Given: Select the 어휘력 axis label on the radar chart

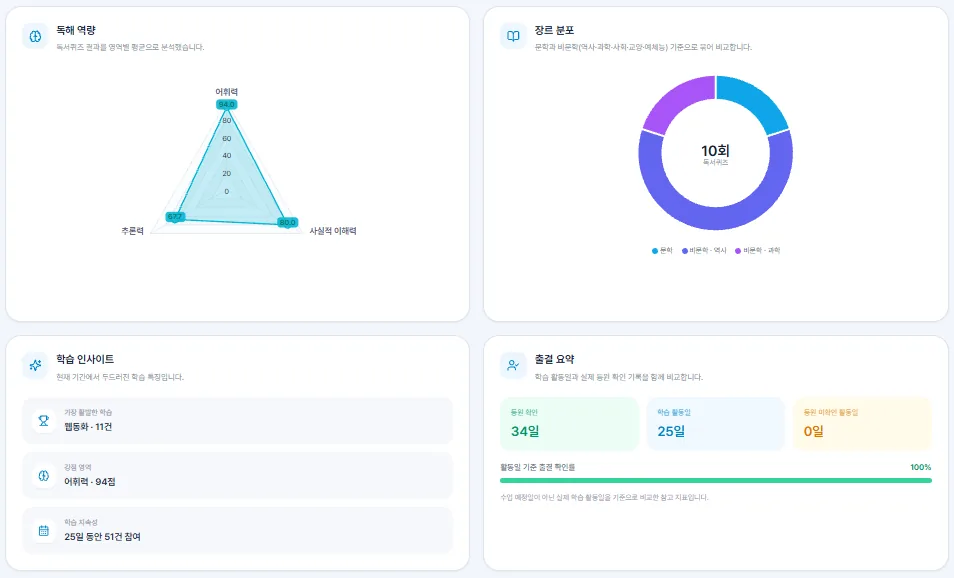Looking at the screenshot, I should (226, 92).
